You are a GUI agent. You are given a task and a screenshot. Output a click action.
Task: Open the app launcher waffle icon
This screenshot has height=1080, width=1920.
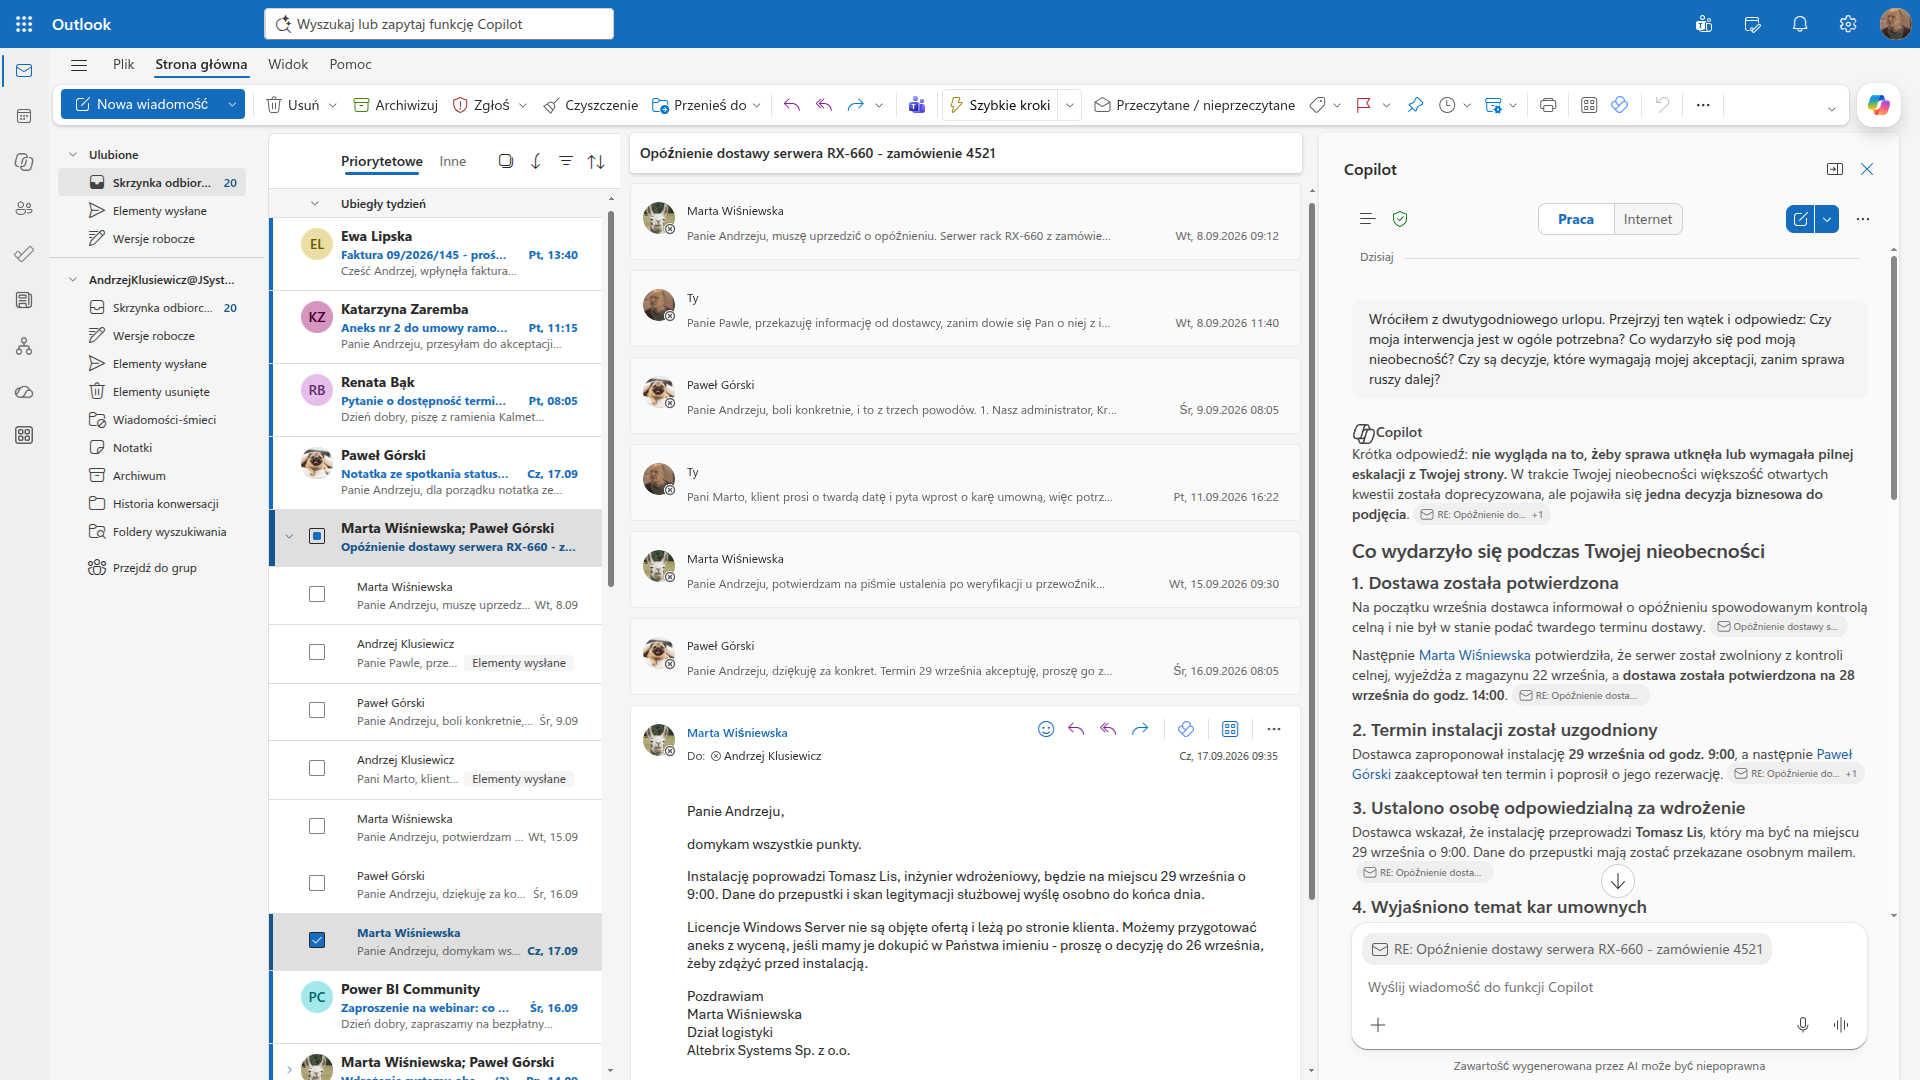pos(24,24)
